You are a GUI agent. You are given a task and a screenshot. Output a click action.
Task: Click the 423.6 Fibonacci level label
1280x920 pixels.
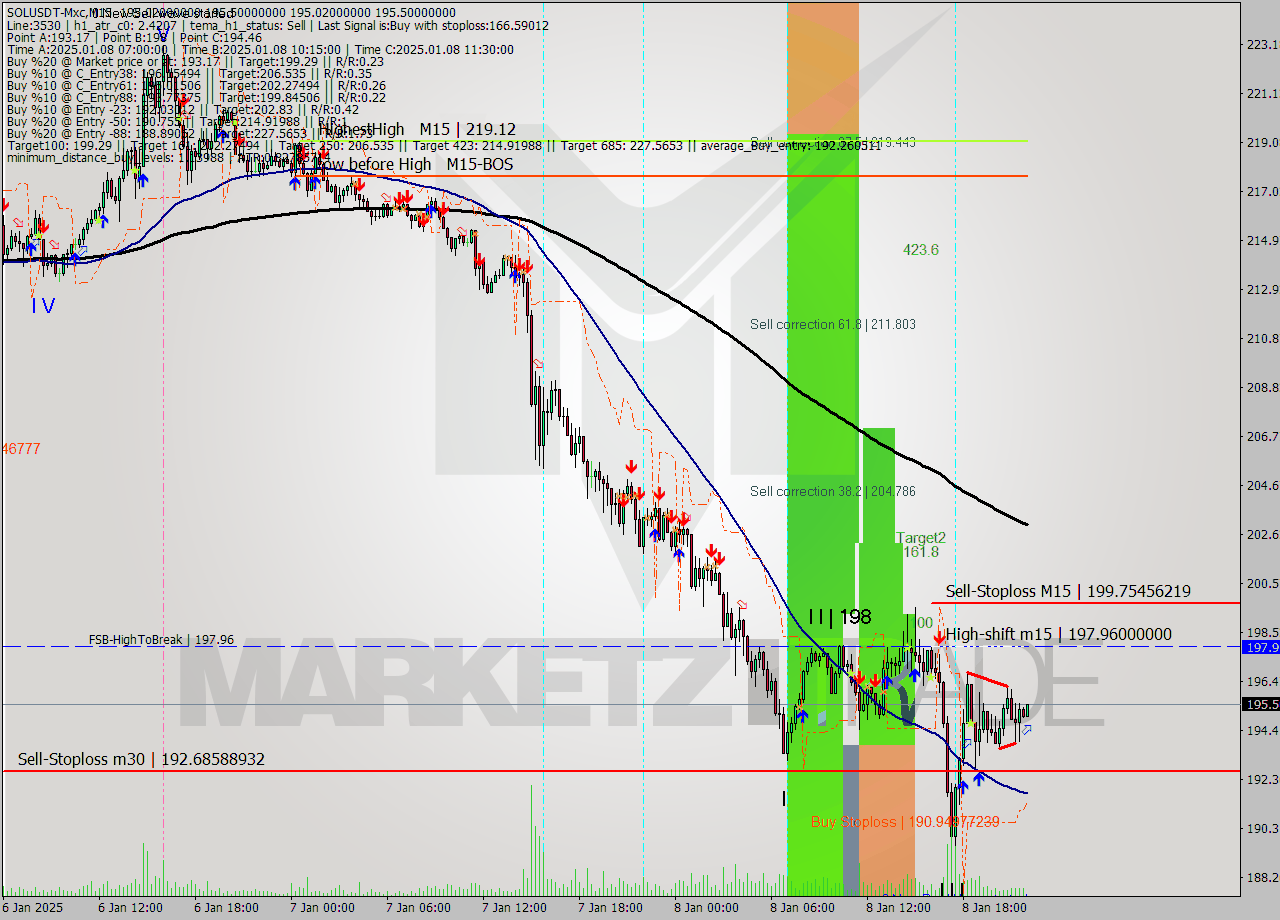(921, 250)
